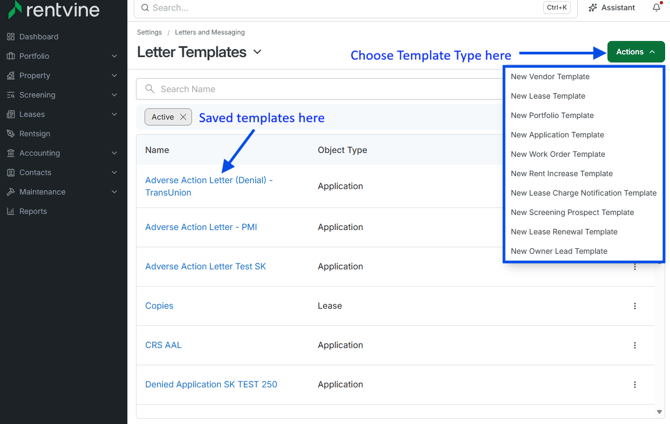Select New Lease Template menu item
Viewport: 670px width, 424px height.
[548, 96]
